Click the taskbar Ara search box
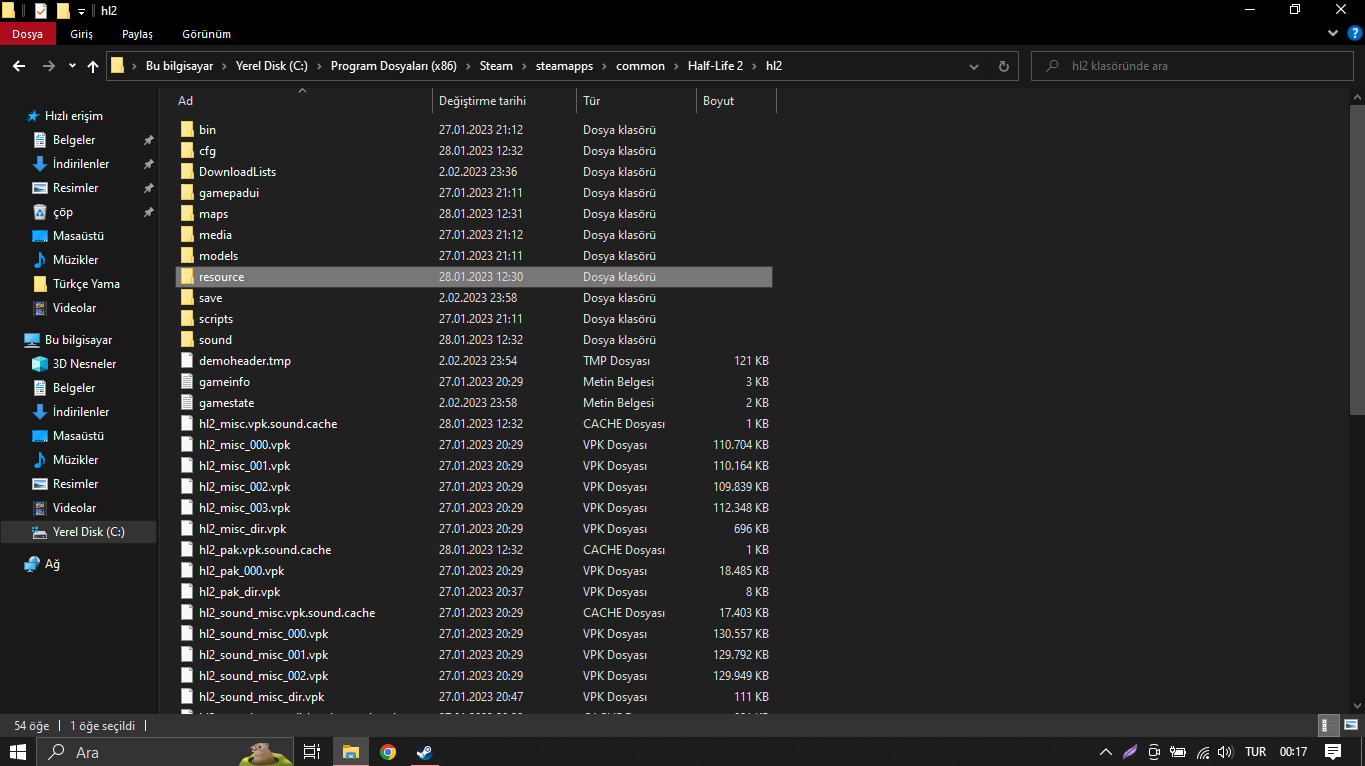The image size is (1365, 766). [x=165, y=752]
